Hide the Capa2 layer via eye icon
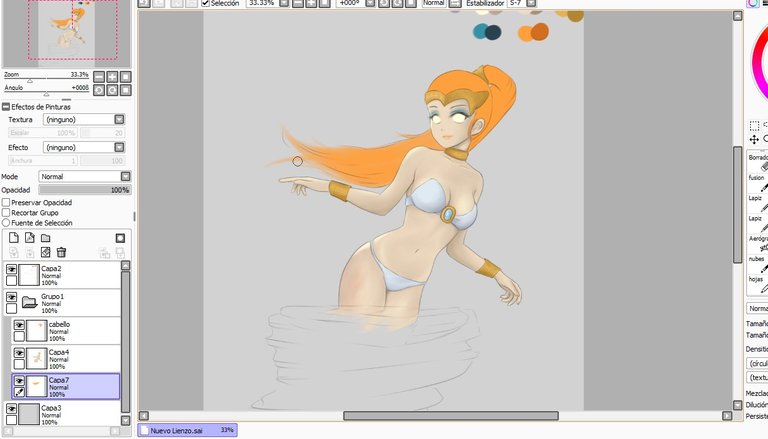The width and height of the screenshot is (768, 439). click(11, 269)
